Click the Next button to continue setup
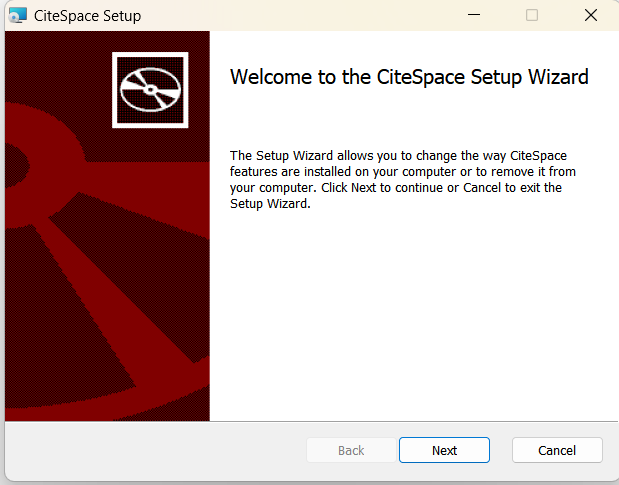 (444, 450)
